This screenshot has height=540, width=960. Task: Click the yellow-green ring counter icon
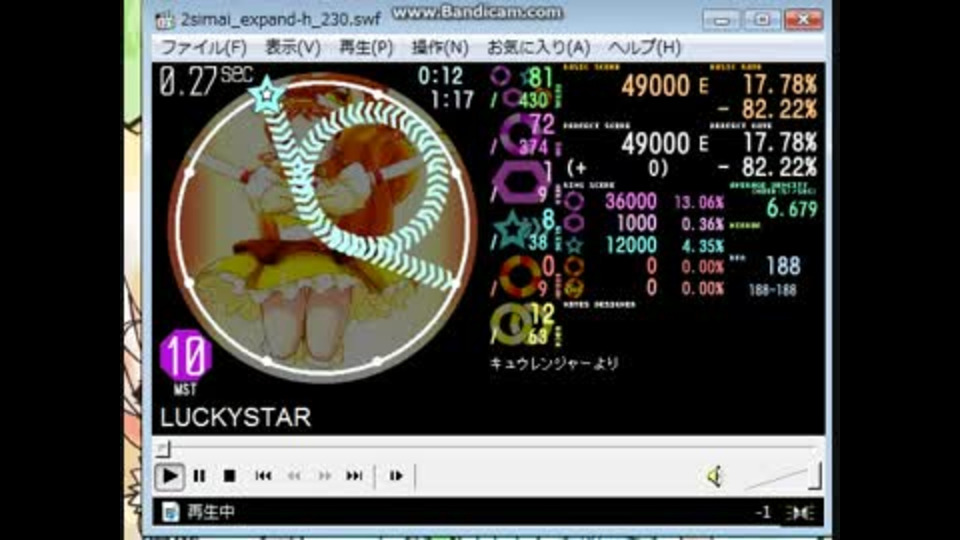(x=513, y=324)
